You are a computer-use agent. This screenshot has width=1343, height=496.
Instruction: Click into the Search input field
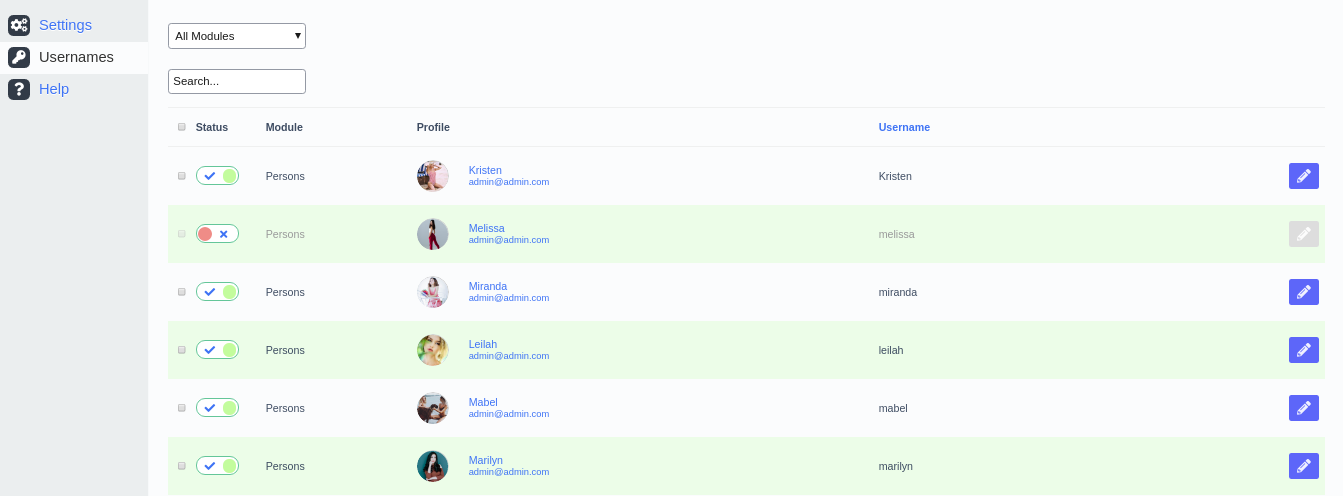pyautogui.click(x=236, y=81)
